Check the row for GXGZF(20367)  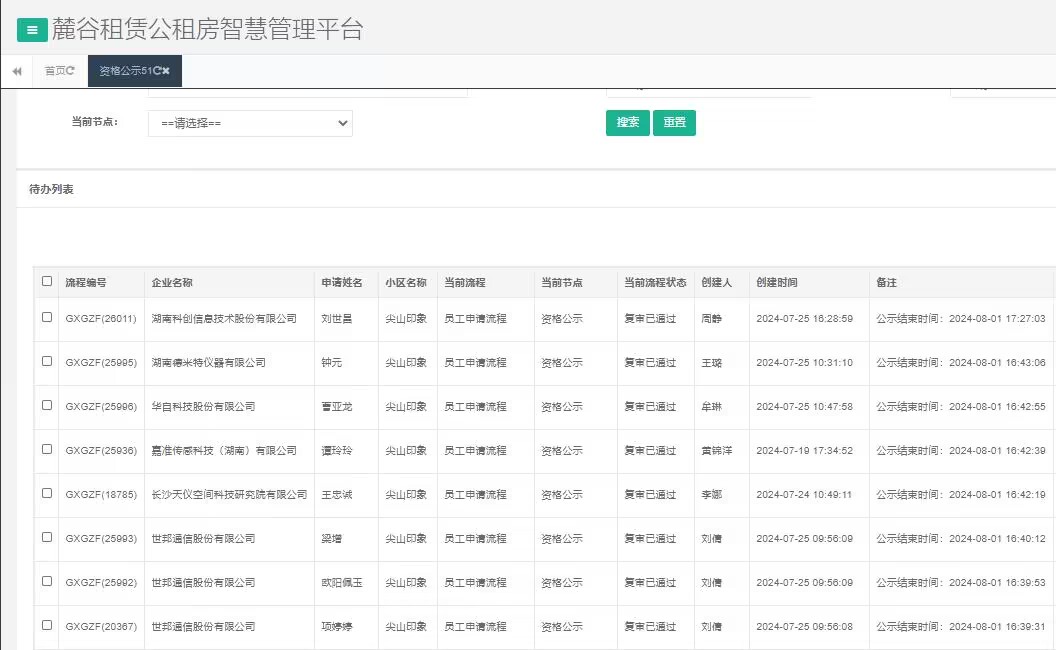coord(47,626)
